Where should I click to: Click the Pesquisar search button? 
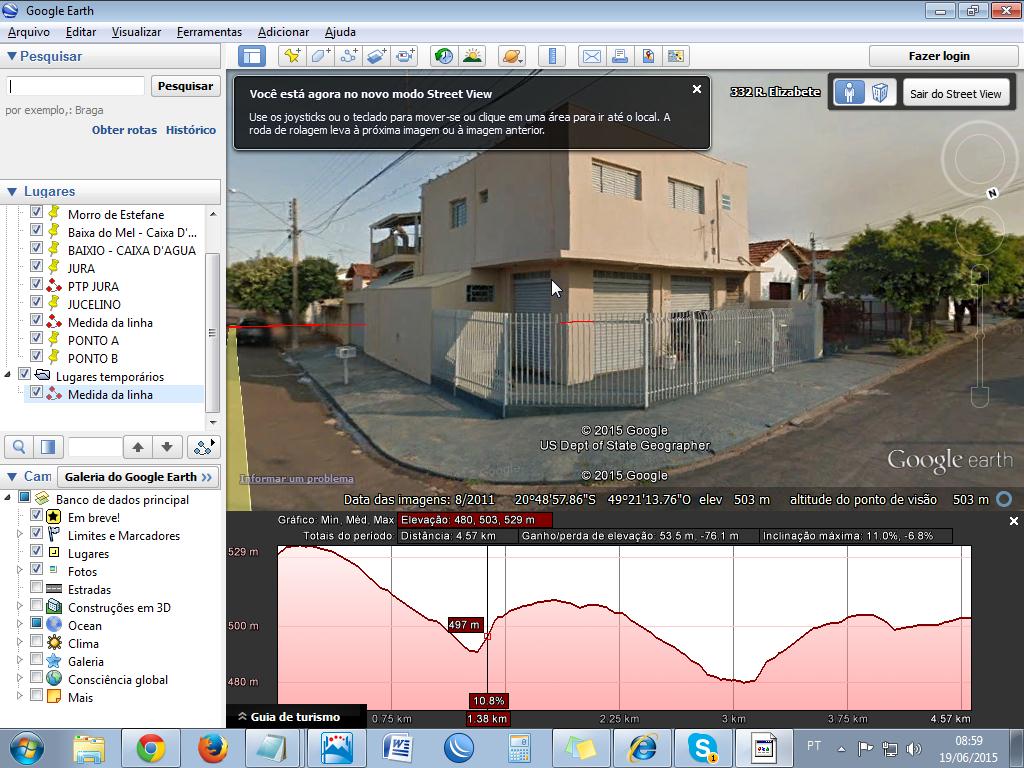(185, 86)
